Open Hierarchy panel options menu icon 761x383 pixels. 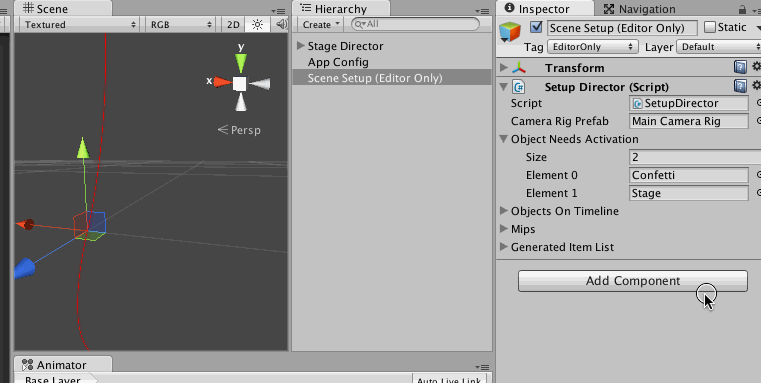coord(482,11)
